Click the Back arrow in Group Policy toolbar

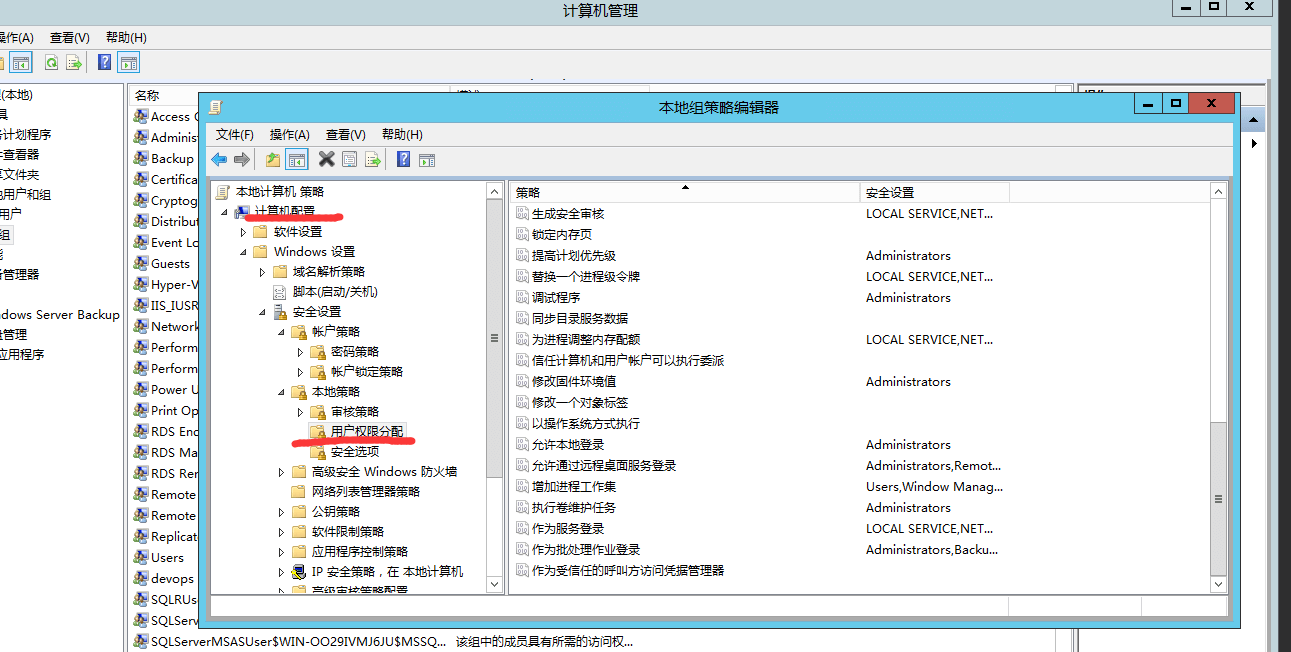219,160
